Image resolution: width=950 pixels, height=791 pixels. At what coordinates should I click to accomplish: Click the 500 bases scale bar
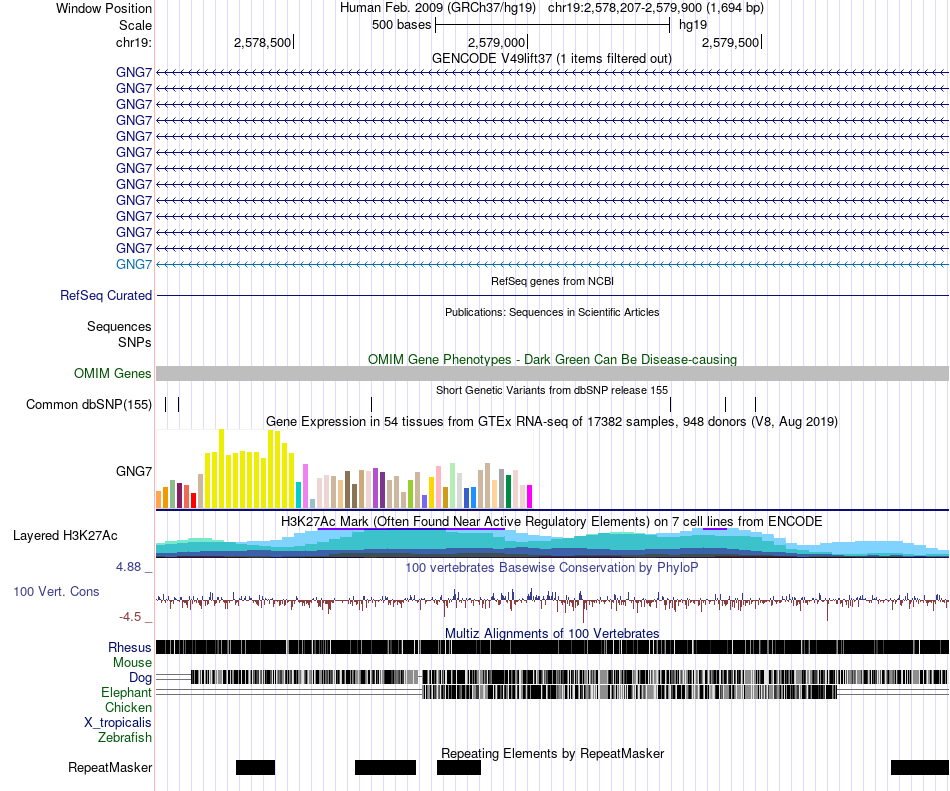click(x=553, y=25)
